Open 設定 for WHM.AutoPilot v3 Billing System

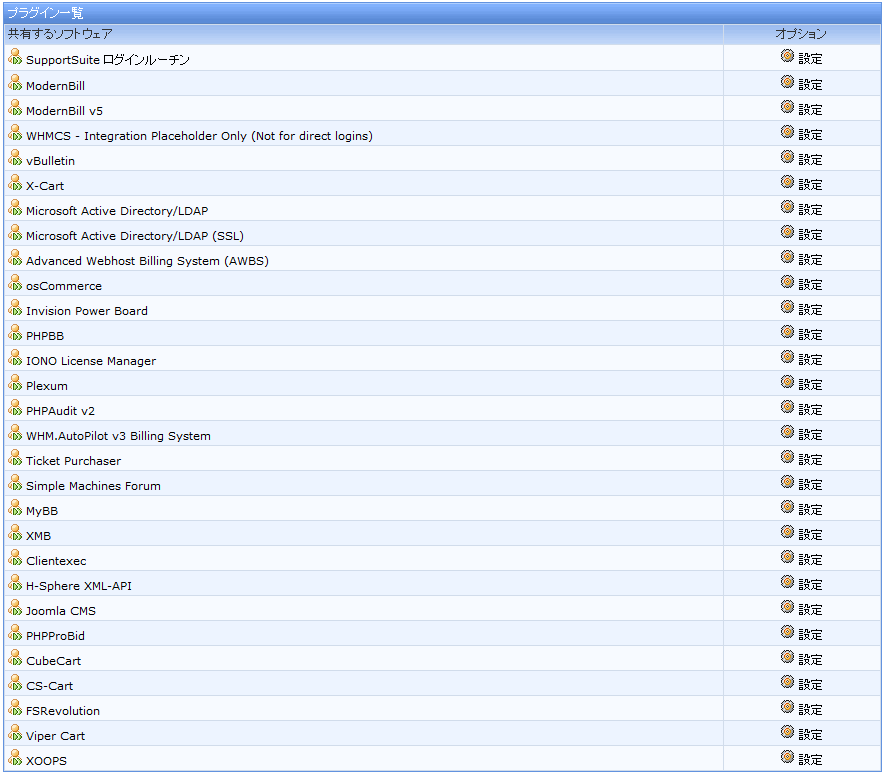pyautogui.click(x=810, y=434)
